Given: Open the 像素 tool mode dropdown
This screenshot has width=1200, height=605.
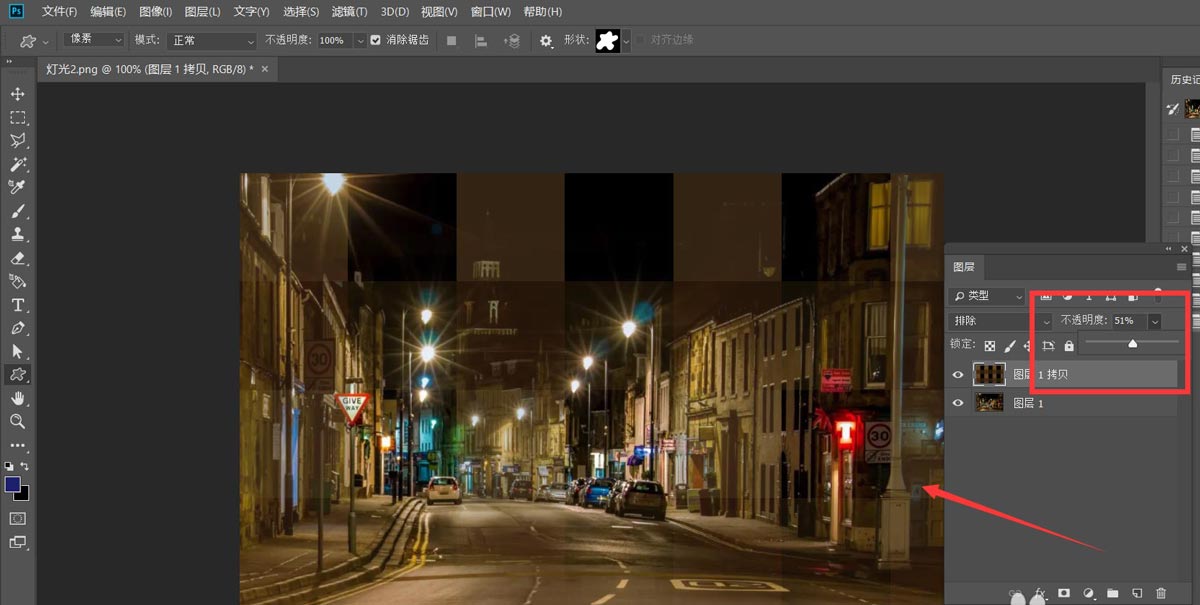Looking at the screenshot, I should (94, 40).
